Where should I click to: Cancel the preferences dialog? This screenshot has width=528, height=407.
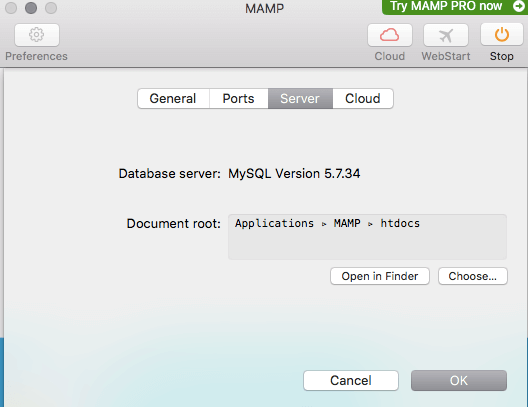[x=351, y=380]
